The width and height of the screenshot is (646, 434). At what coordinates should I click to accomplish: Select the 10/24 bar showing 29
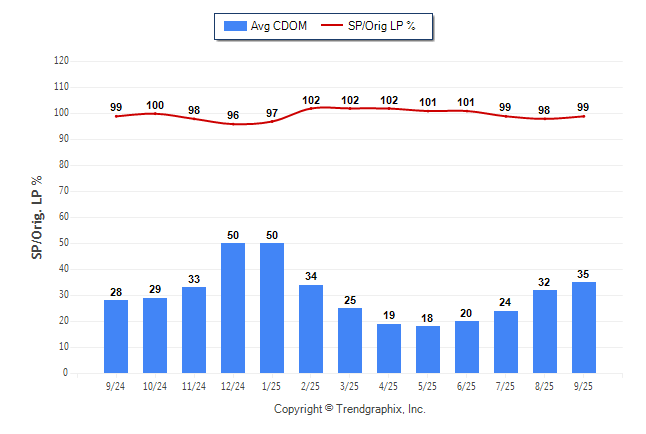tap(155, 335)
